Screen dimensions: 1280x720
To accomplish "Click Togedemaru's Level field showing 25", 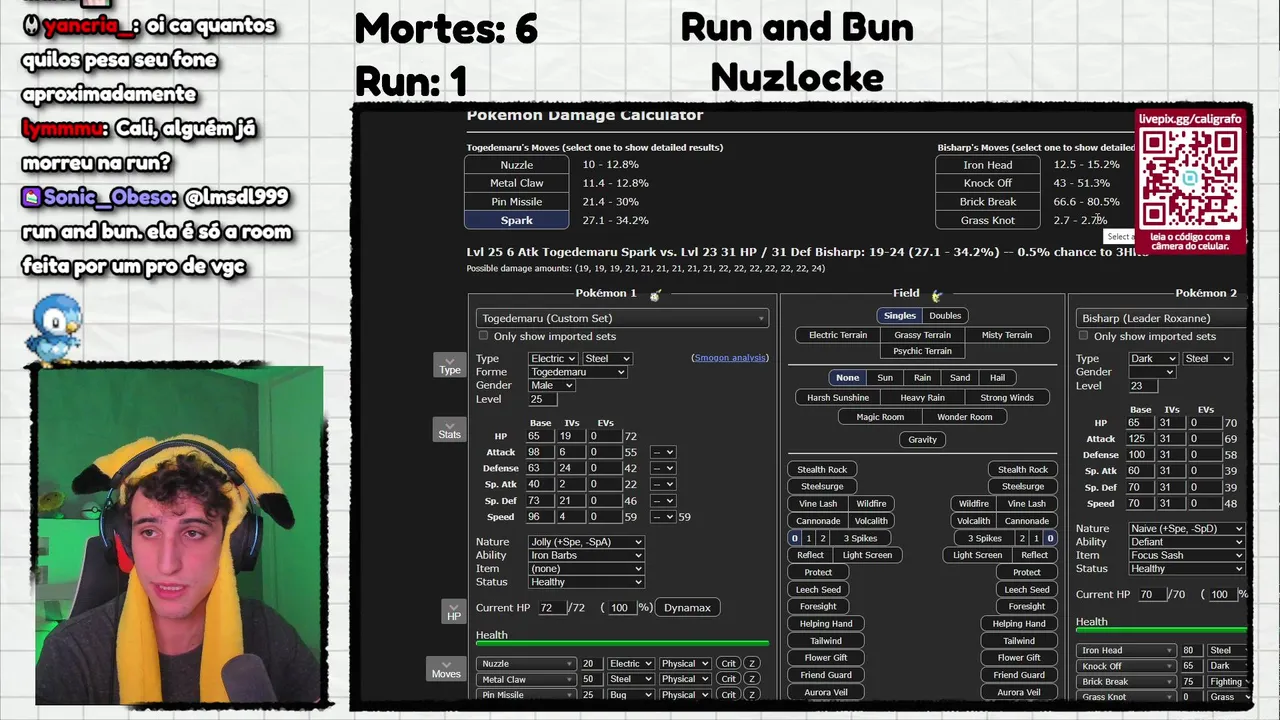I will pos(541,399).
